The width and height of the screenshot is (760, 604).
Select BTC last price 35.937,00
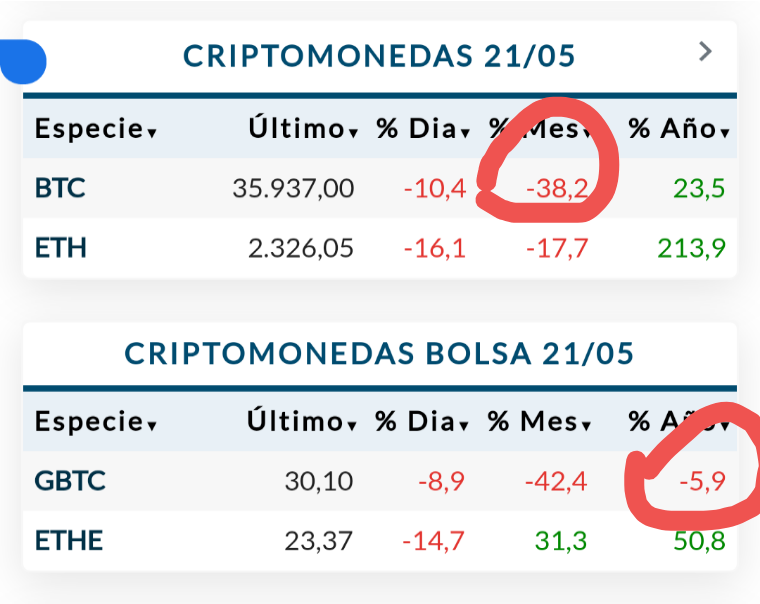tap(293, 188)
